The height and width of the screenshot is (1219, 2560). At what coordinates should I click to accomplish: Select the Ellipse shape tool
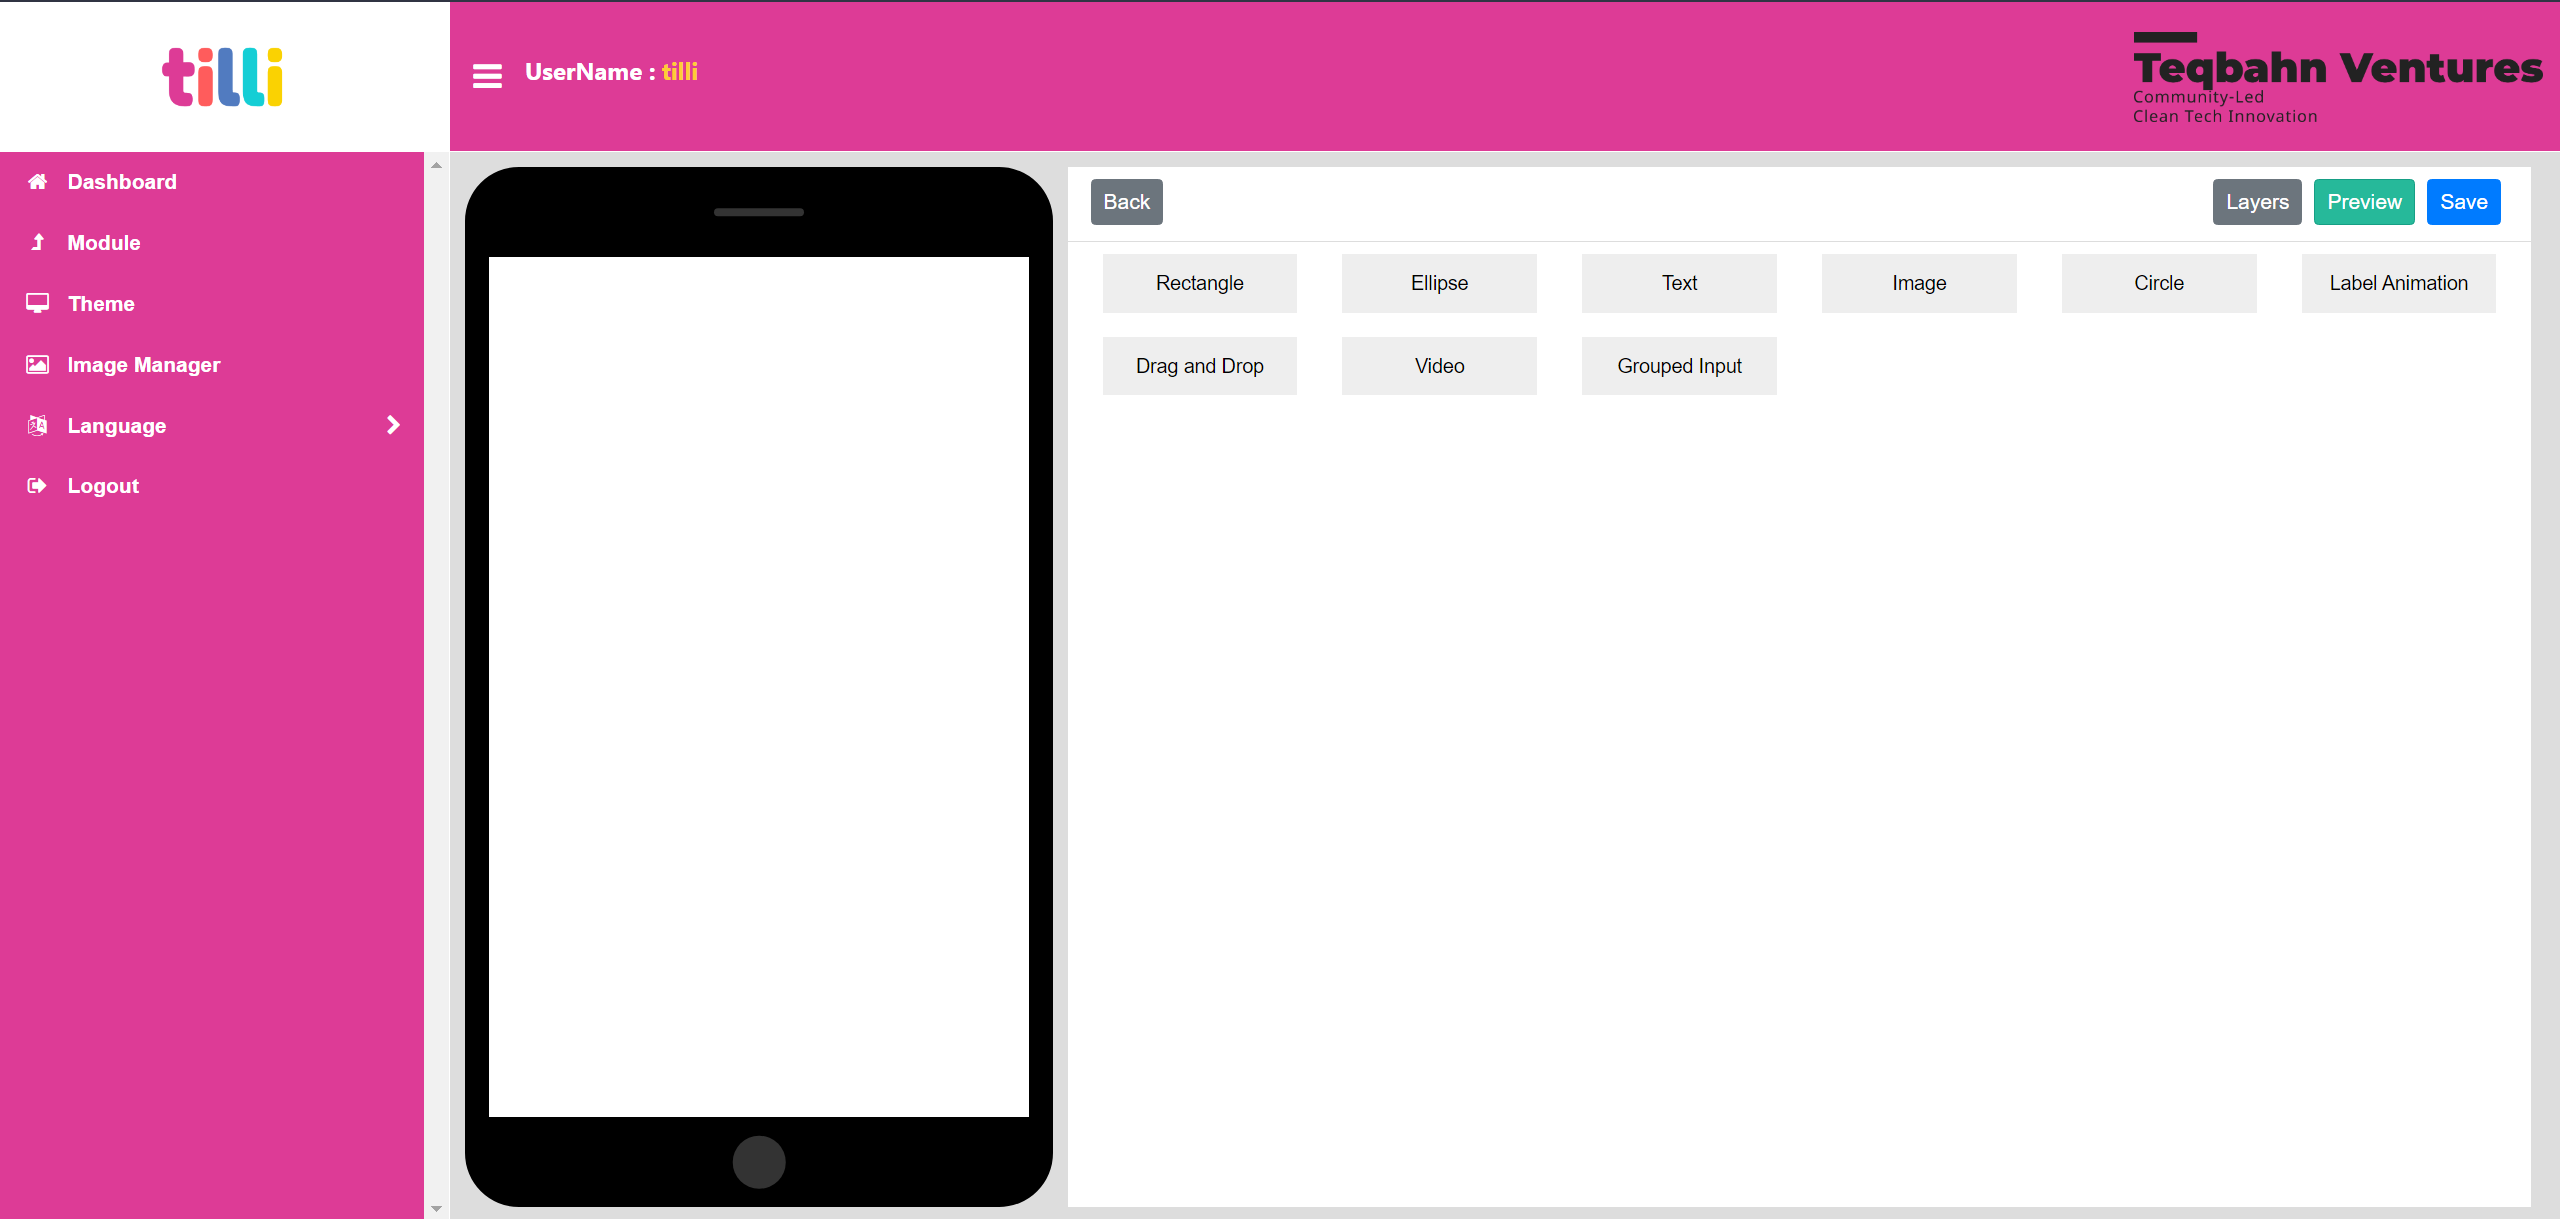(1438, 282)
